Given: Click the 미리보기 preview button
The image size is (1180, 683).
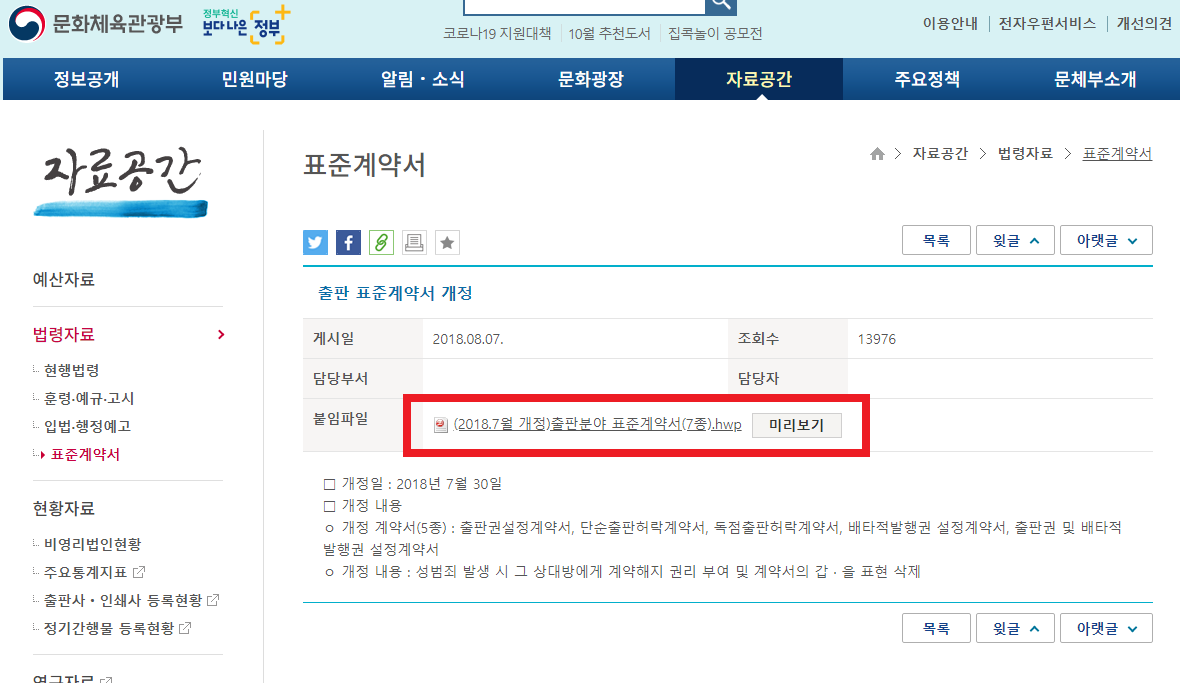Looking at the screenshot, I should pos(797,424).
